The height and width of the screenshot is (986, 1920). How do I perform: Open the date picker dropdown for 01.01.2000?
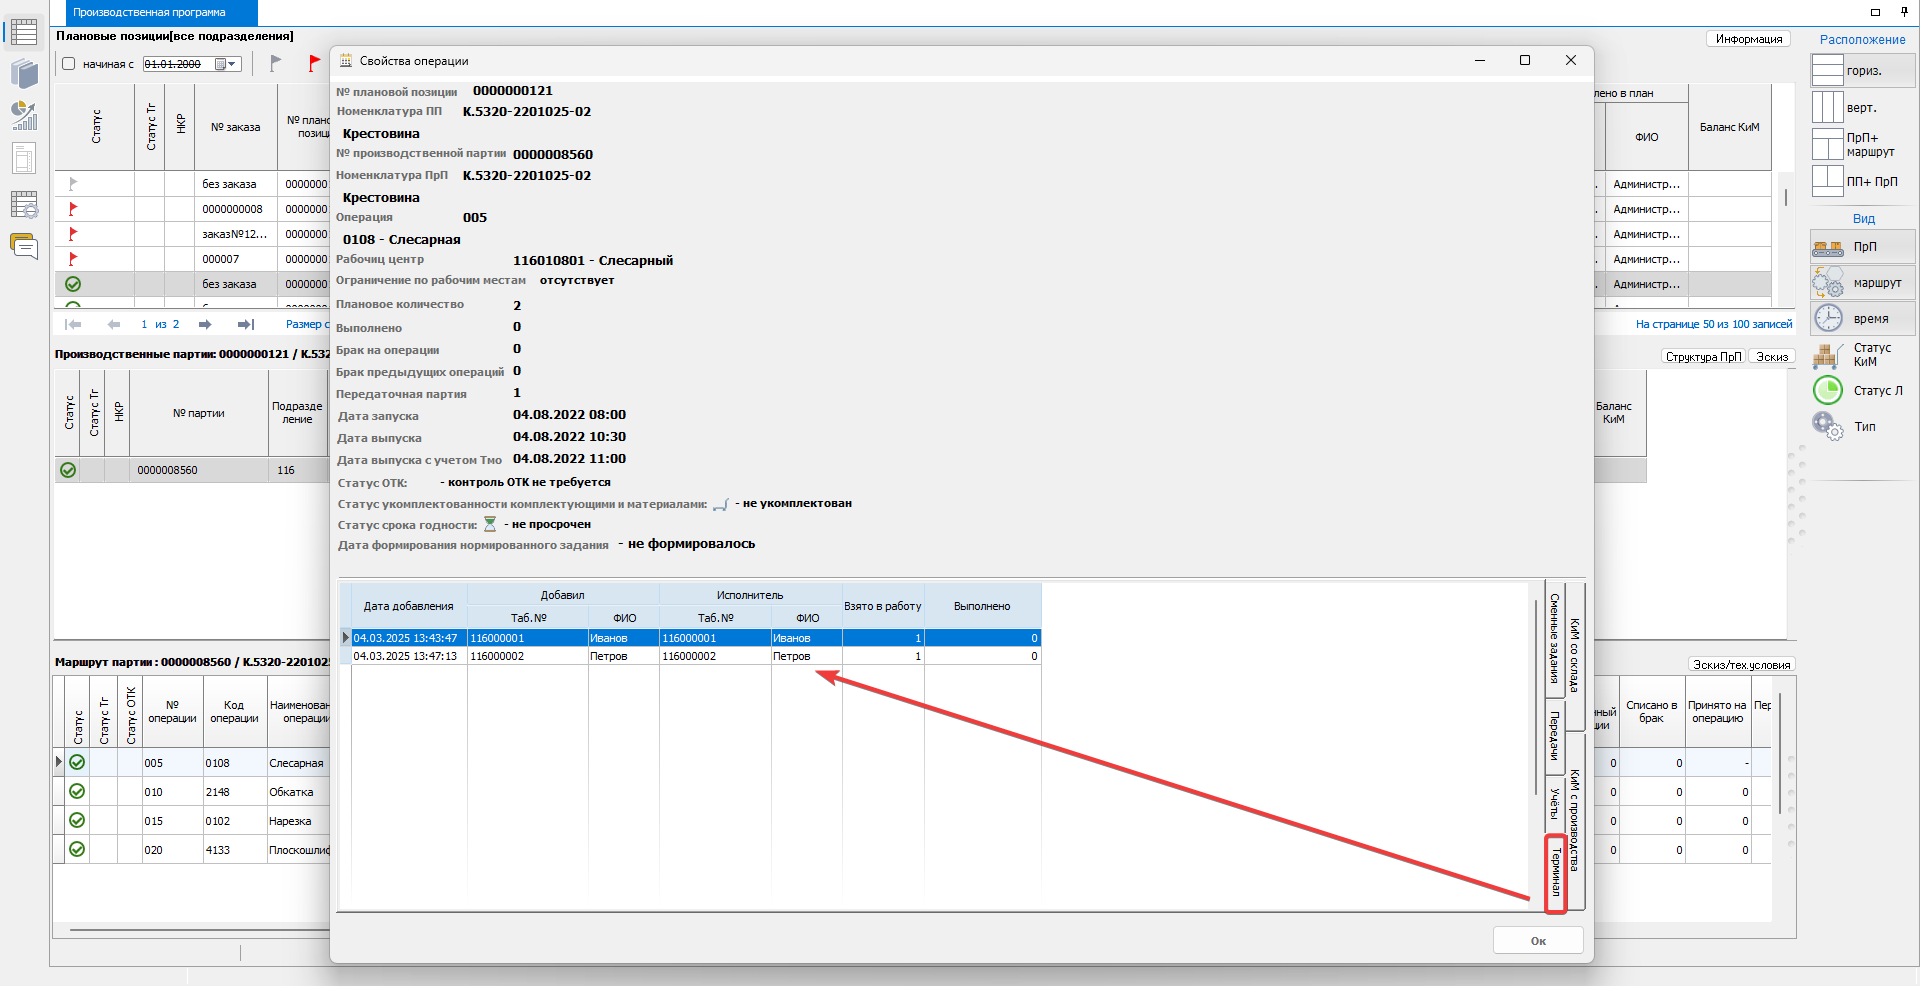tap(231, 64)
